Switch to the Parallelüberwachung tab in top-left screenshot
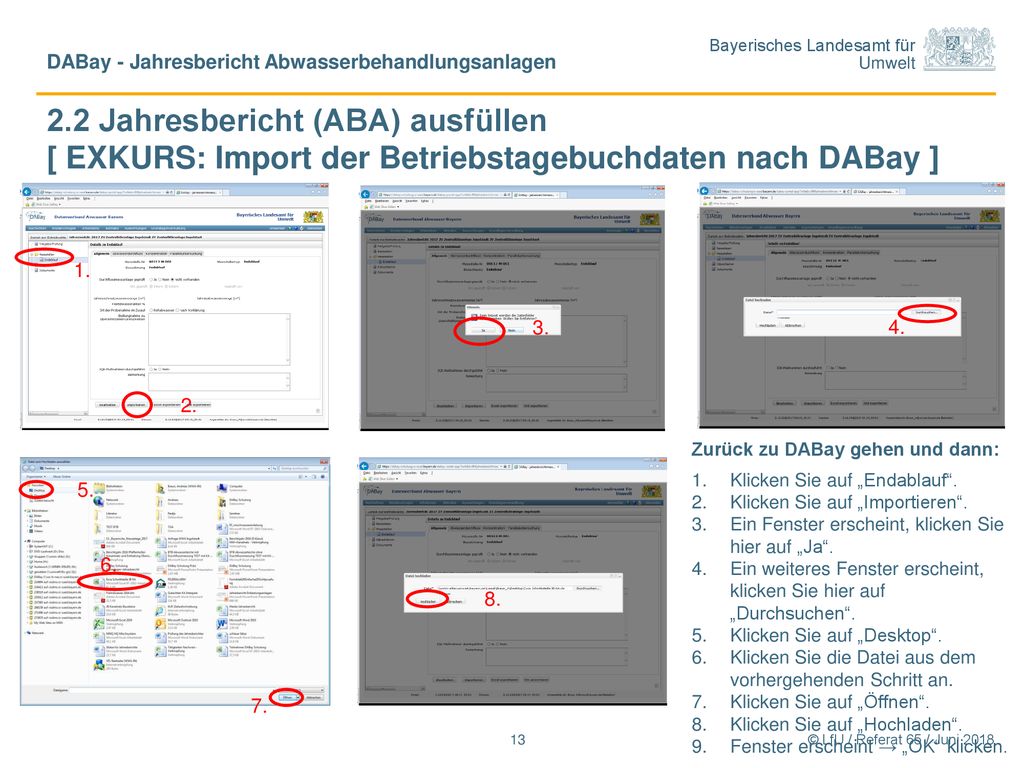Screen dimensions: 1024x768 [186, 253]
